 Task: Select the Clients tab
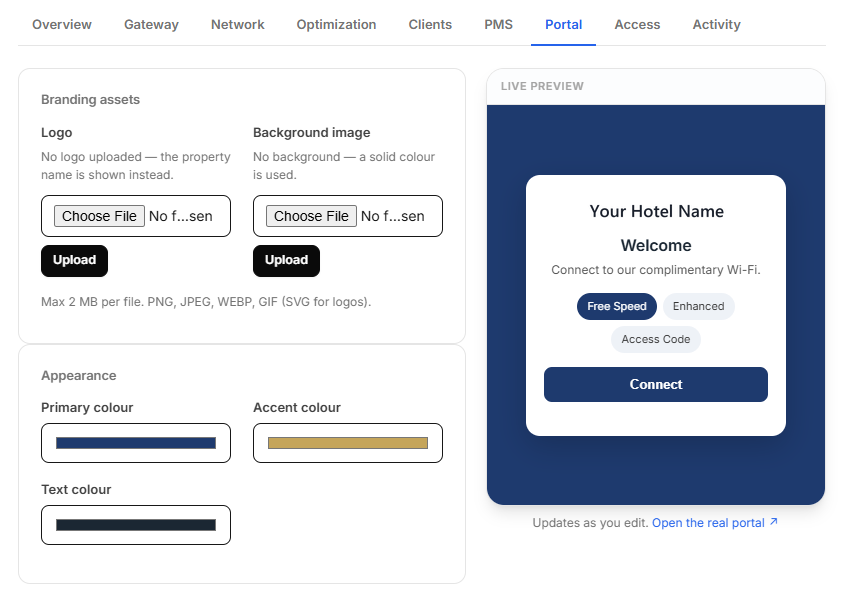430,25
